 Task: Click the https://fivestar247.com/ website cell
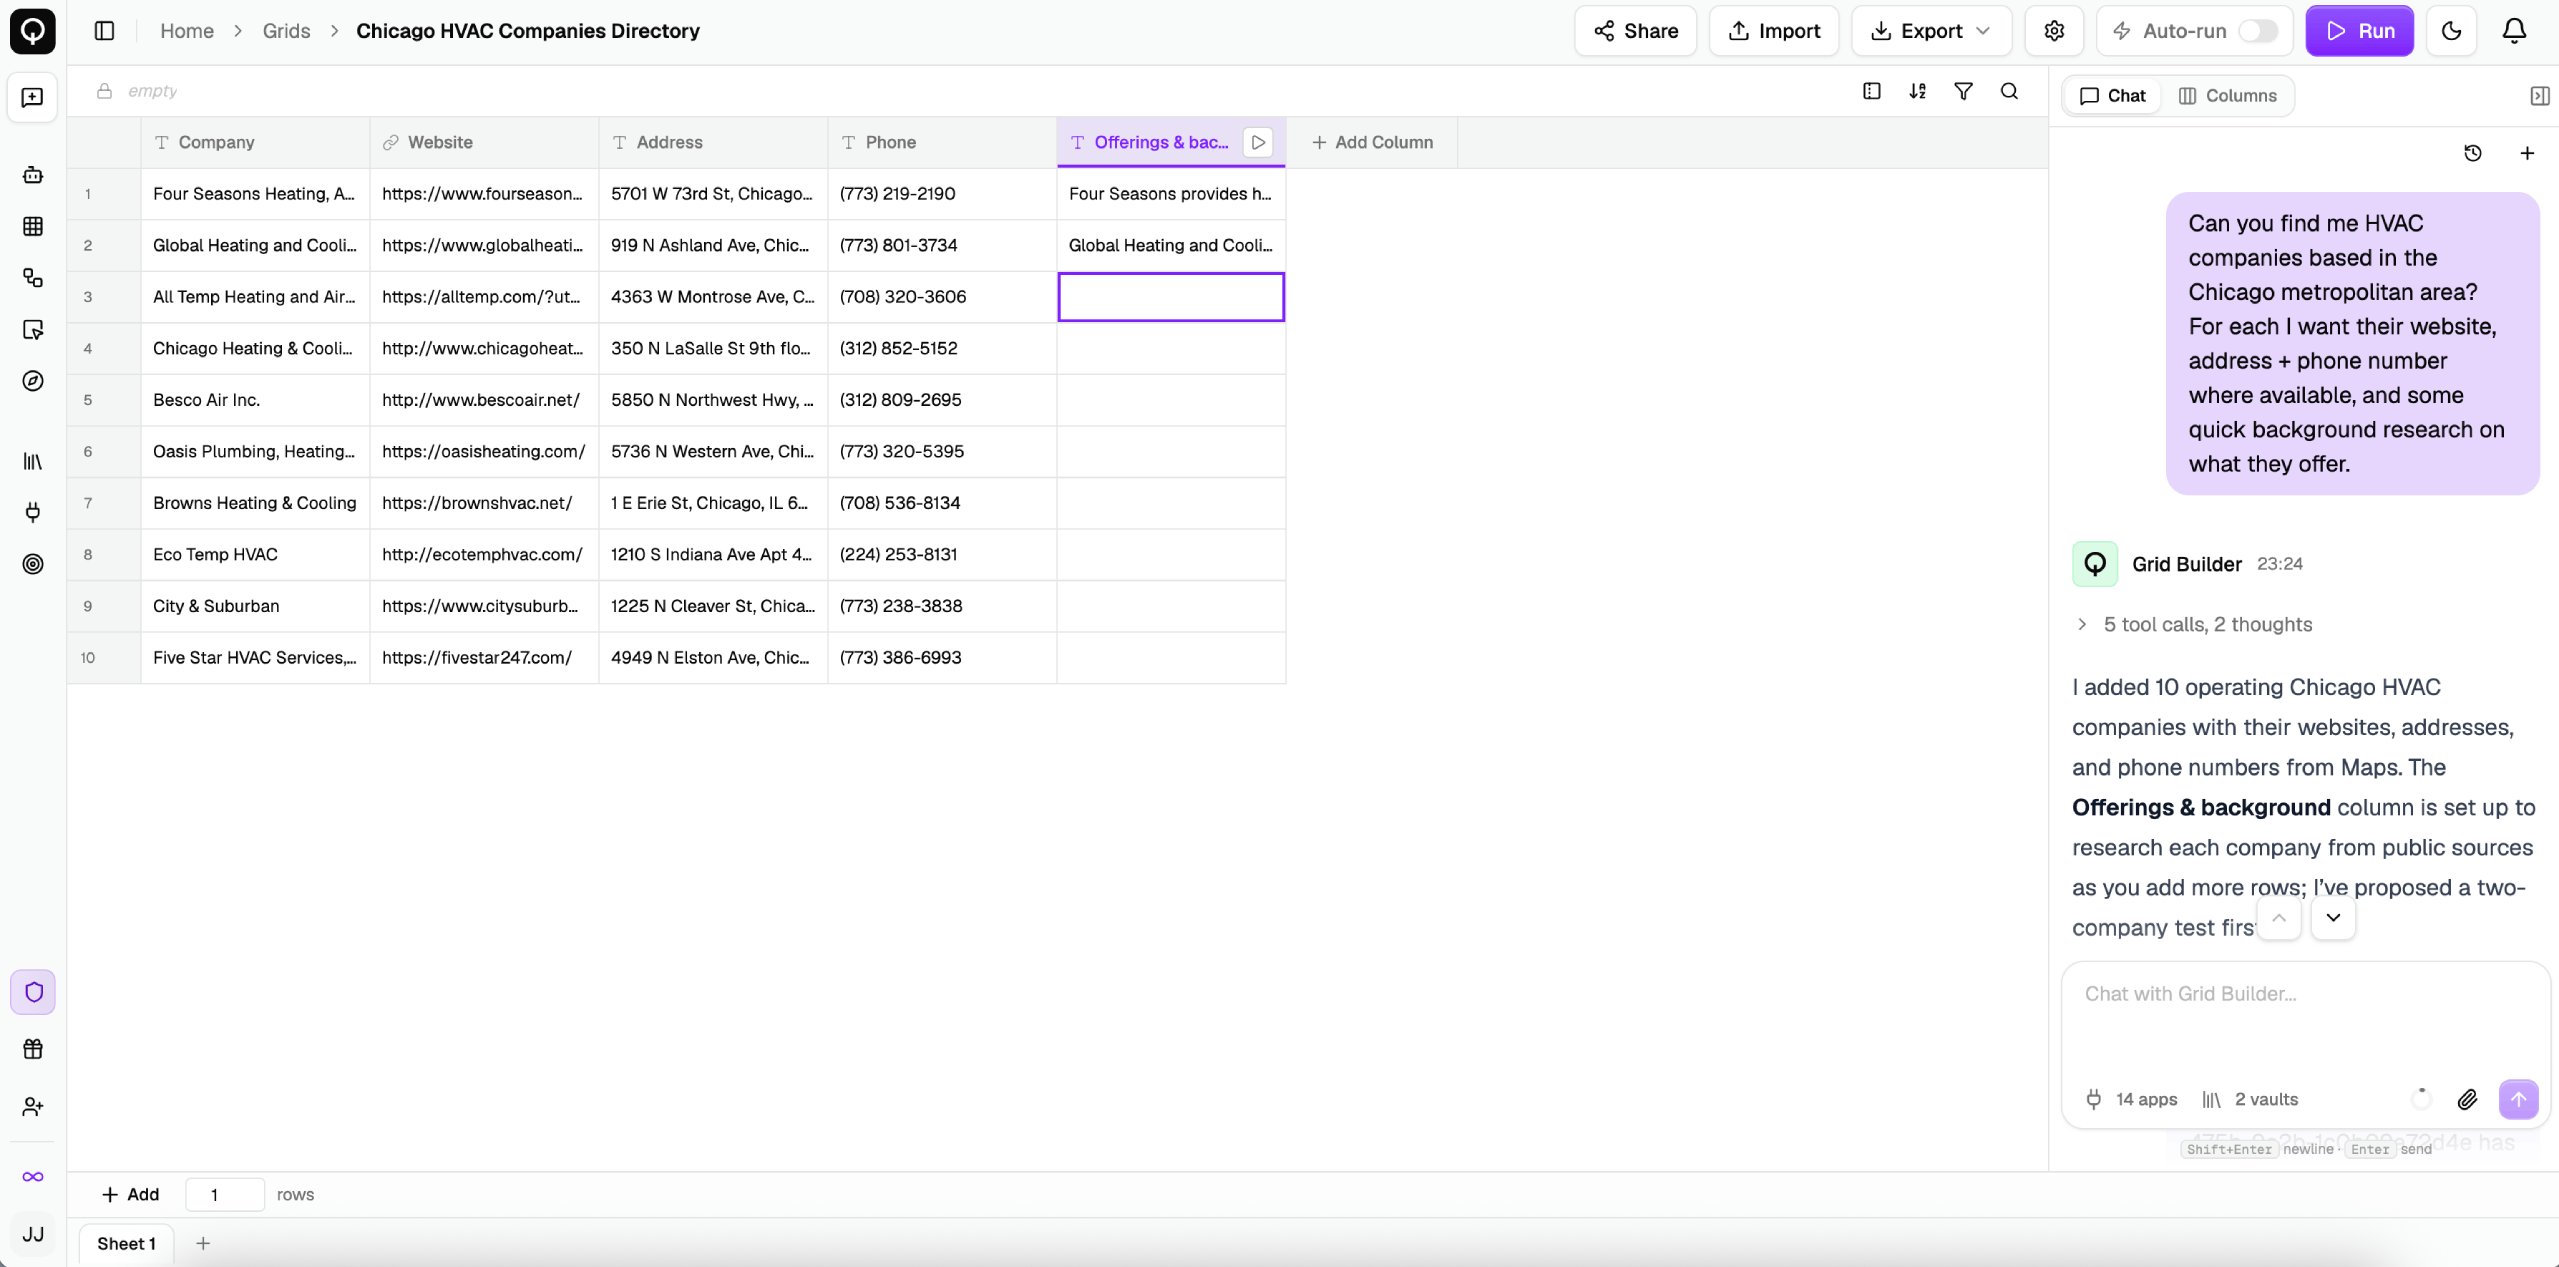pos(484,657)
